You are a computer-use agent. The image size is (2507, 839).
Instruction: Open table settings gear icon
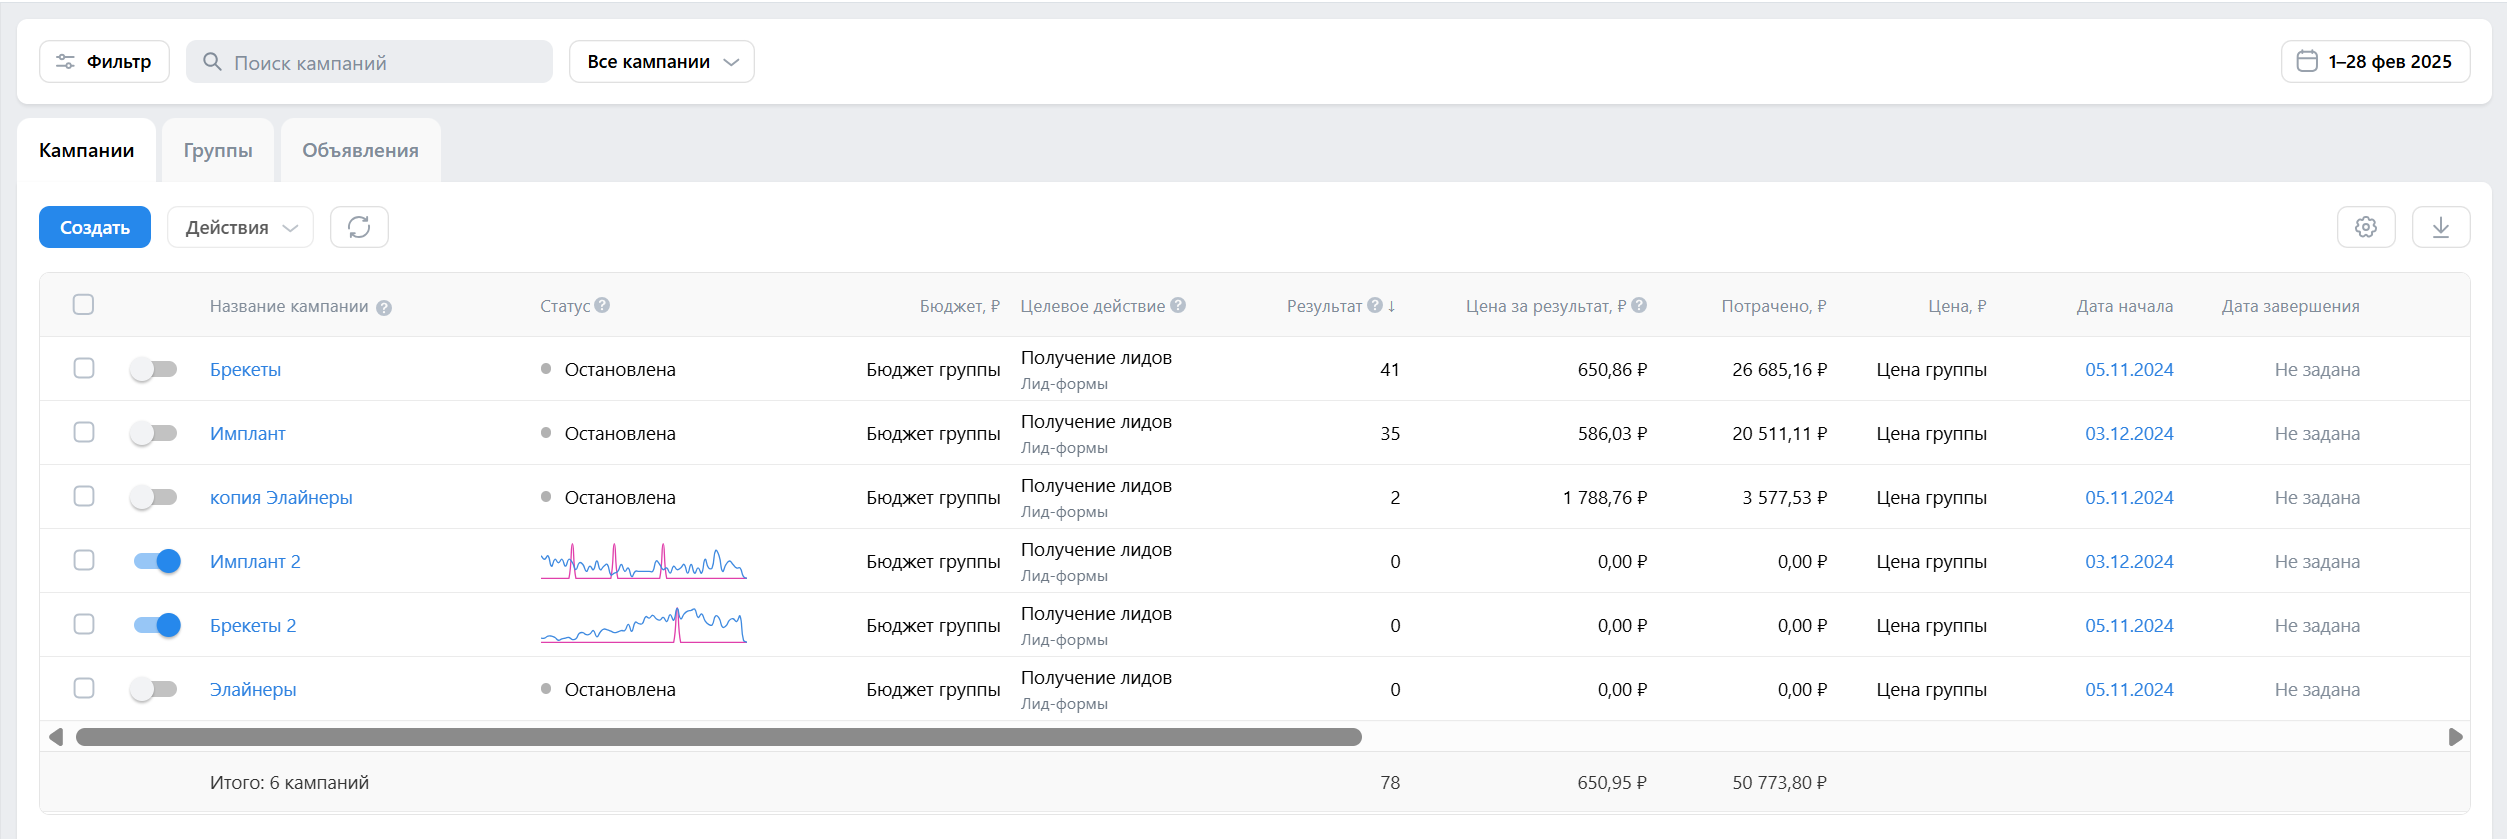pos(2365,227)
